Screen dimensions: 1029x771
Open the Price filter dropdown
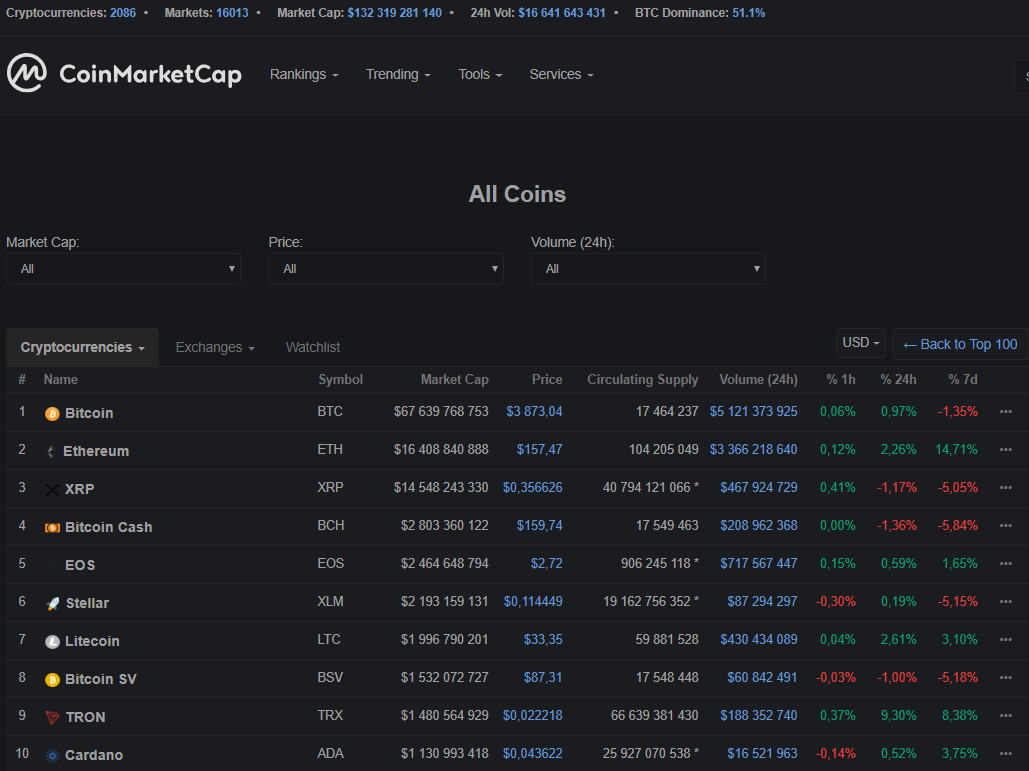pos(385,269)
